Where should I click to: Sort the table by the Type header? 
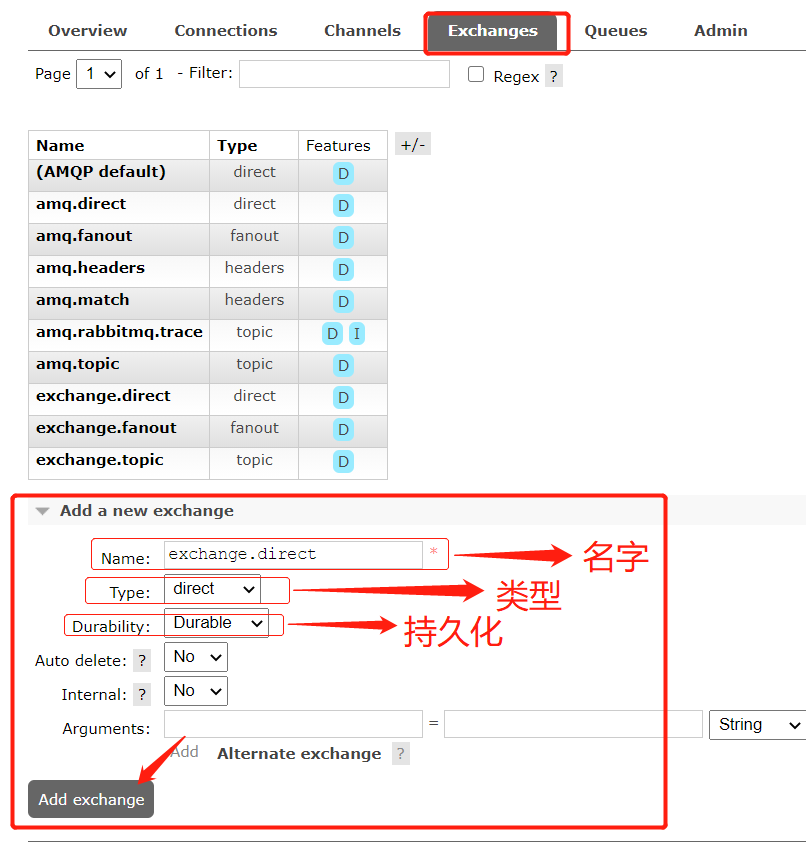pyautogui.click(x=237, y=146)
